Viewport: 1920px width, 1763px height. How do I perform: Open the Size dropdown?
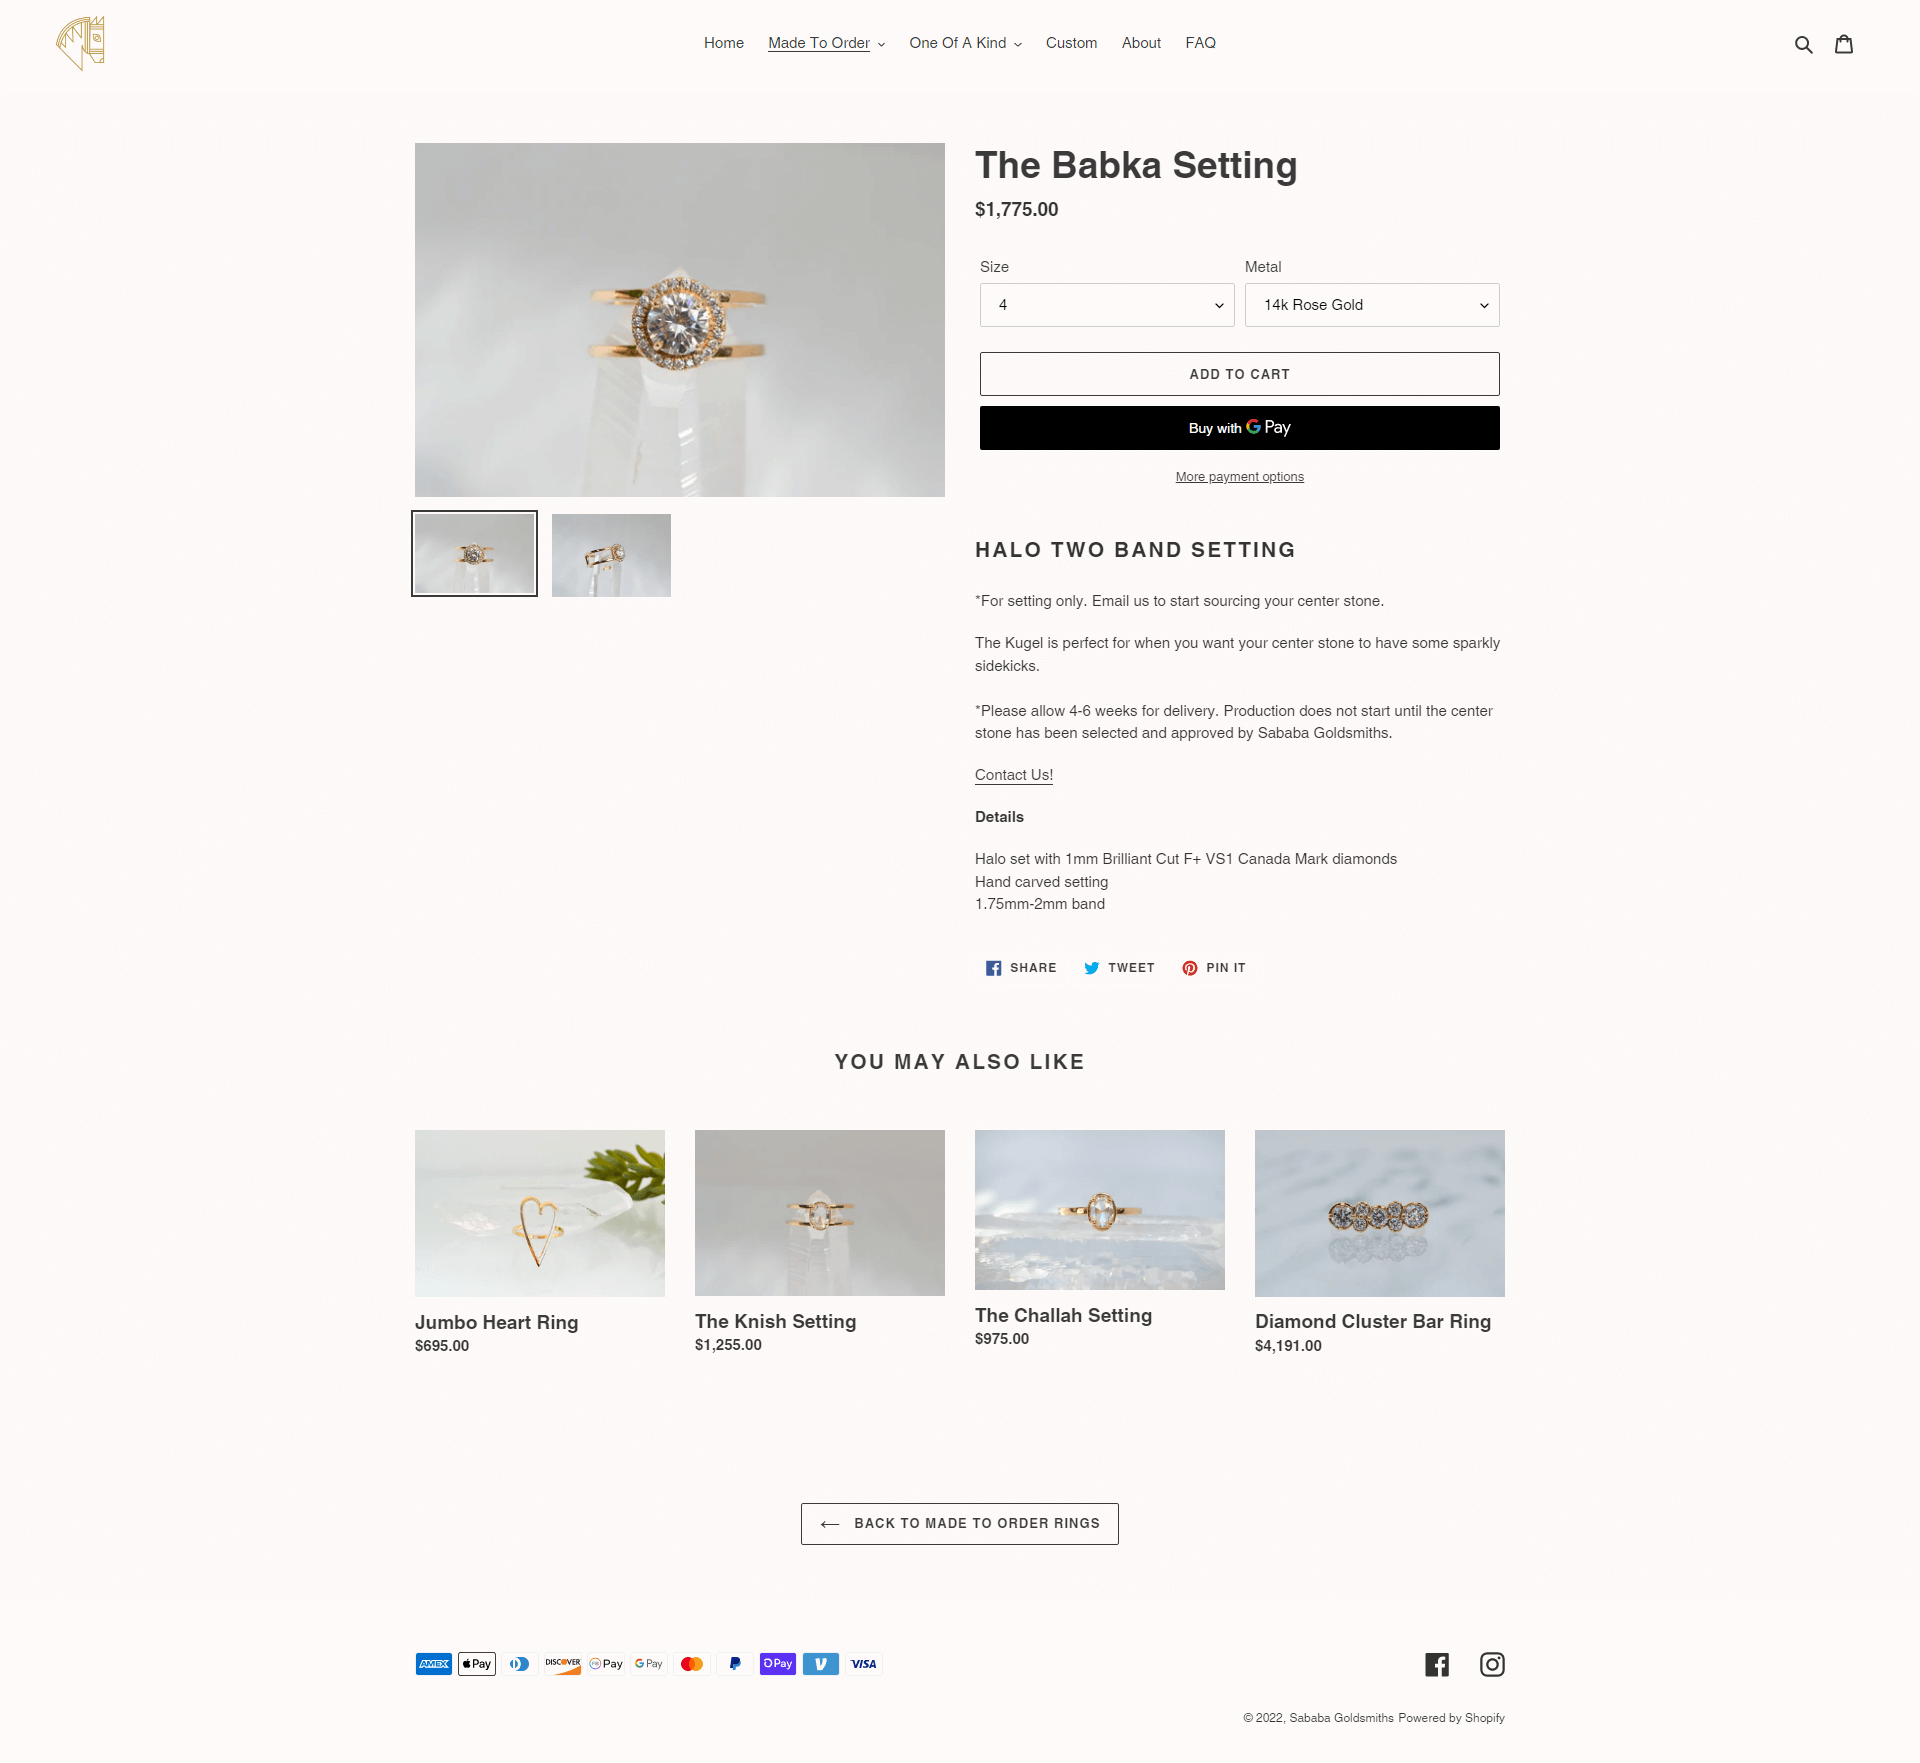pyautogui.click(x=1107, y=305)
